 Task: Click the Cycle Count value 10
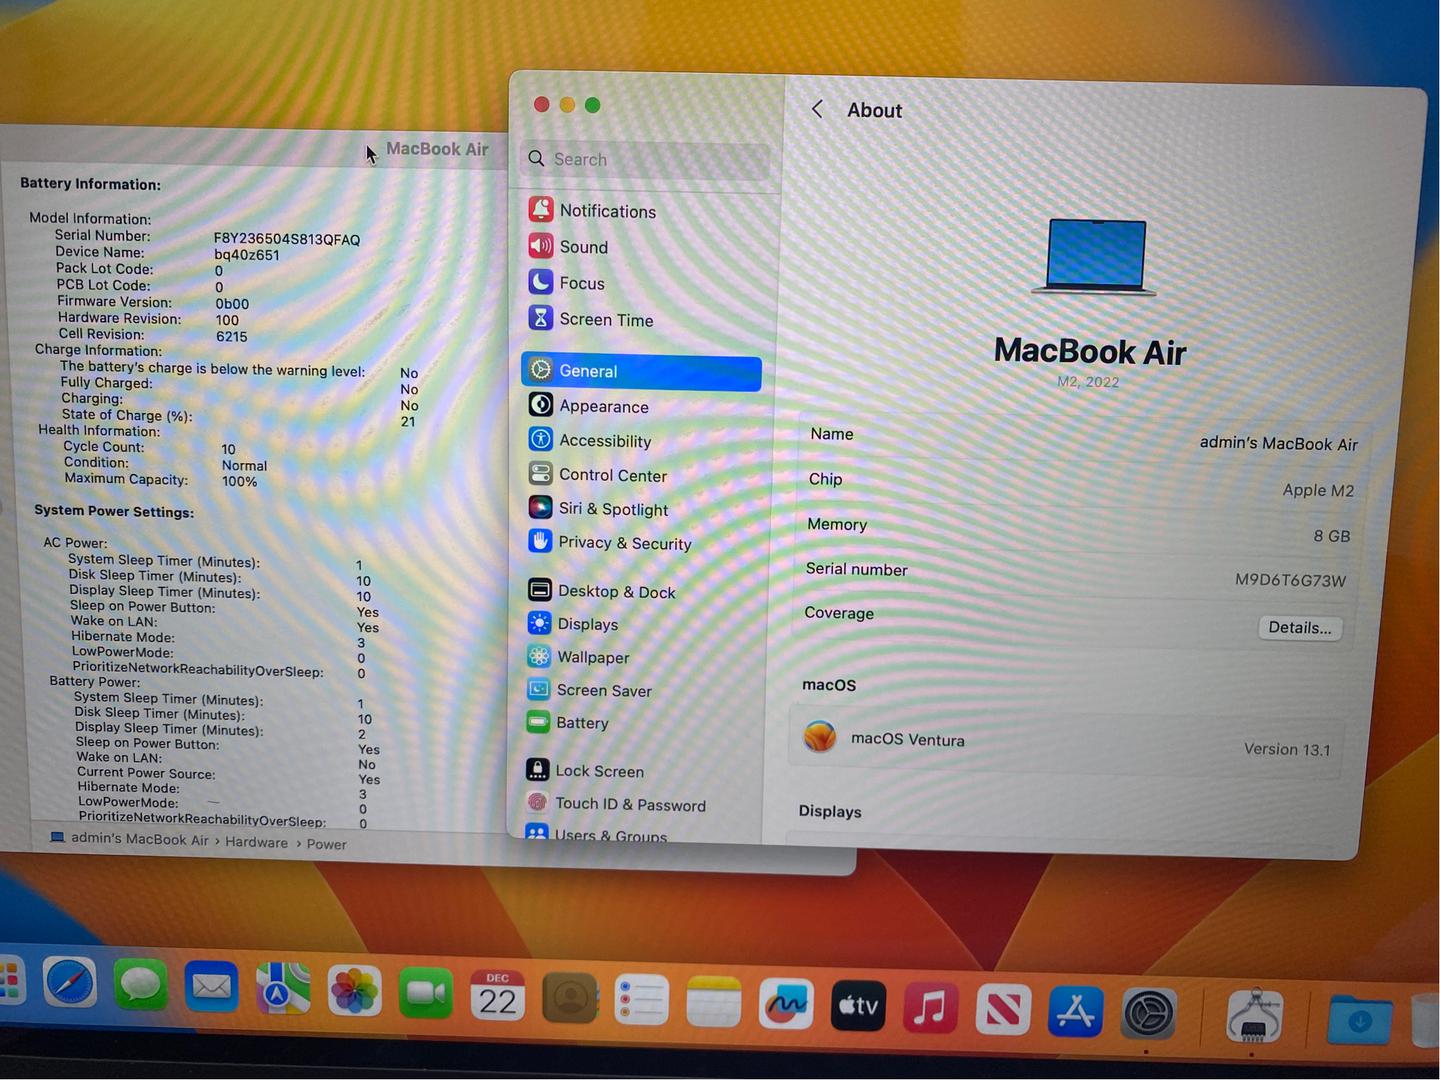pyautogui.click(x=228, y=449)
